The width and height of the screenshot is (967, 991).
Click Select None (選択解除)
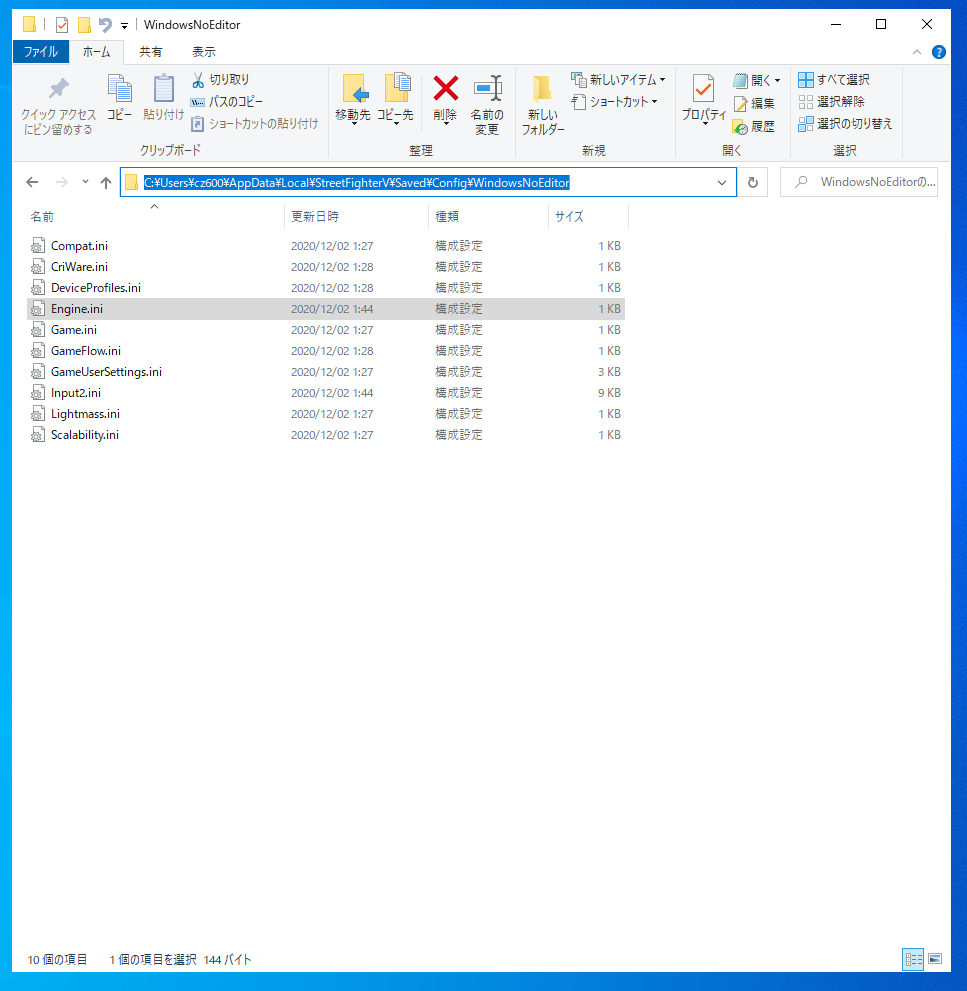832,102
